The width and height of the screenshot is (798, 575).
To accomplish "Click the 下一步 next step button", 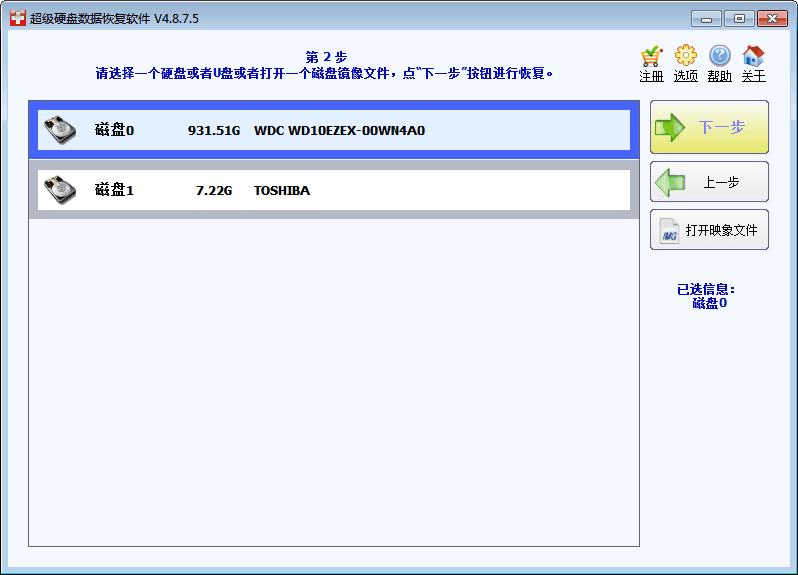I will [709, 127].
